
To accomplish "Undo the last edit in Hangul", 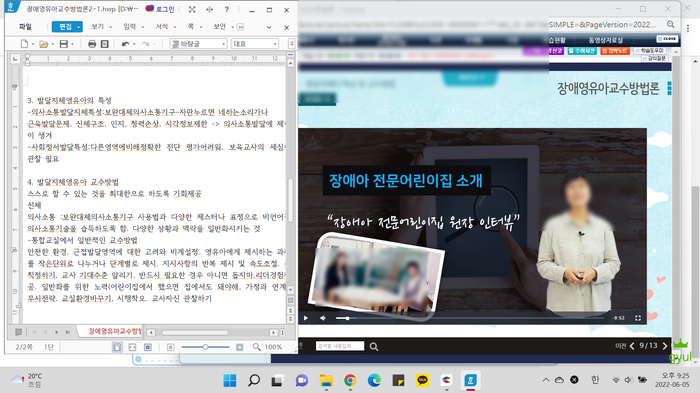I will point(125,44).
